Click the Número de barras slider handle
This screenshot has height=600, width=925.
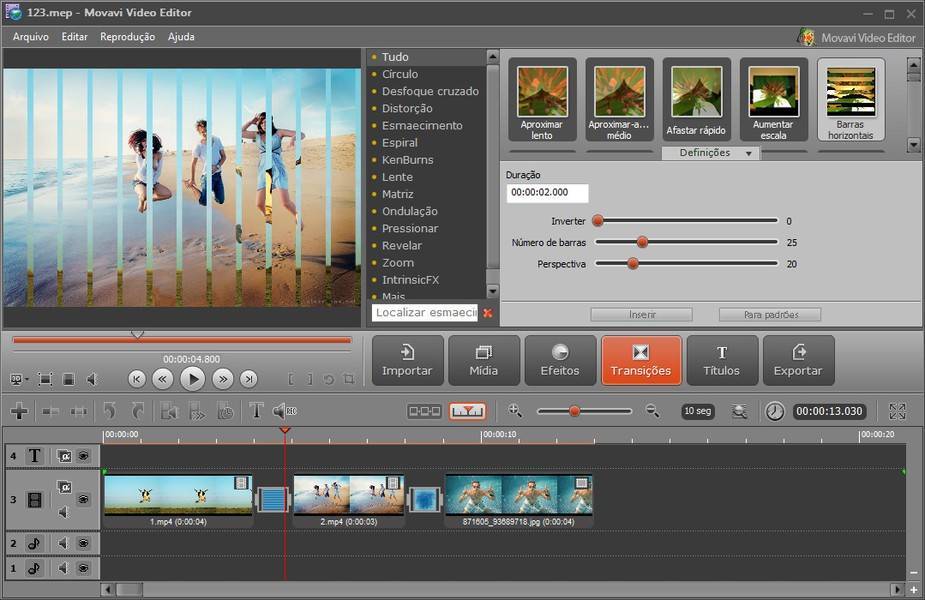tap(642, 242)
